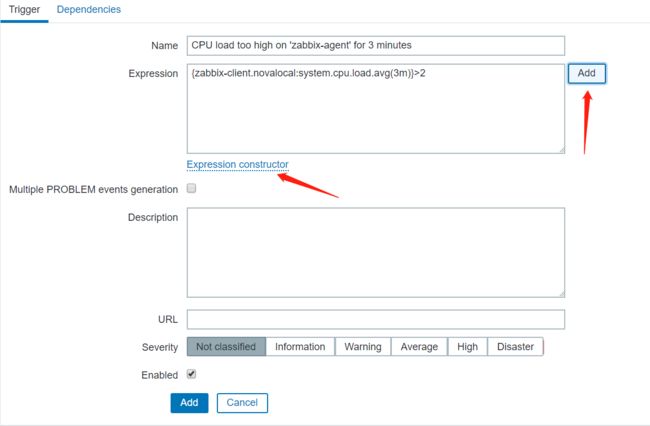Toggle Multiple PROBLEM events generation checkbox

(192, 189)
